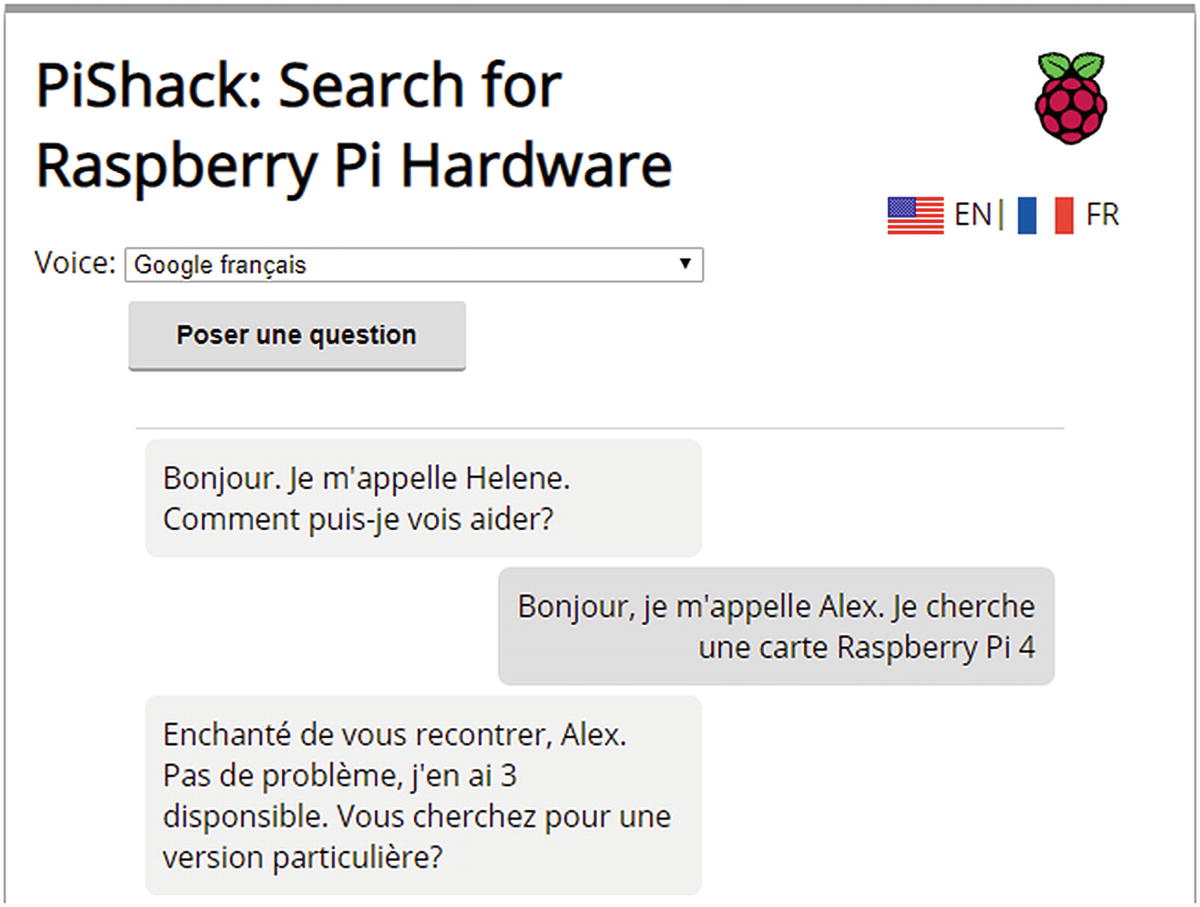Click the "Comment puis-je vois aider?" text
Viewport: 1200px width, 907px height.
pyautogui.click(x=358, y=520)
